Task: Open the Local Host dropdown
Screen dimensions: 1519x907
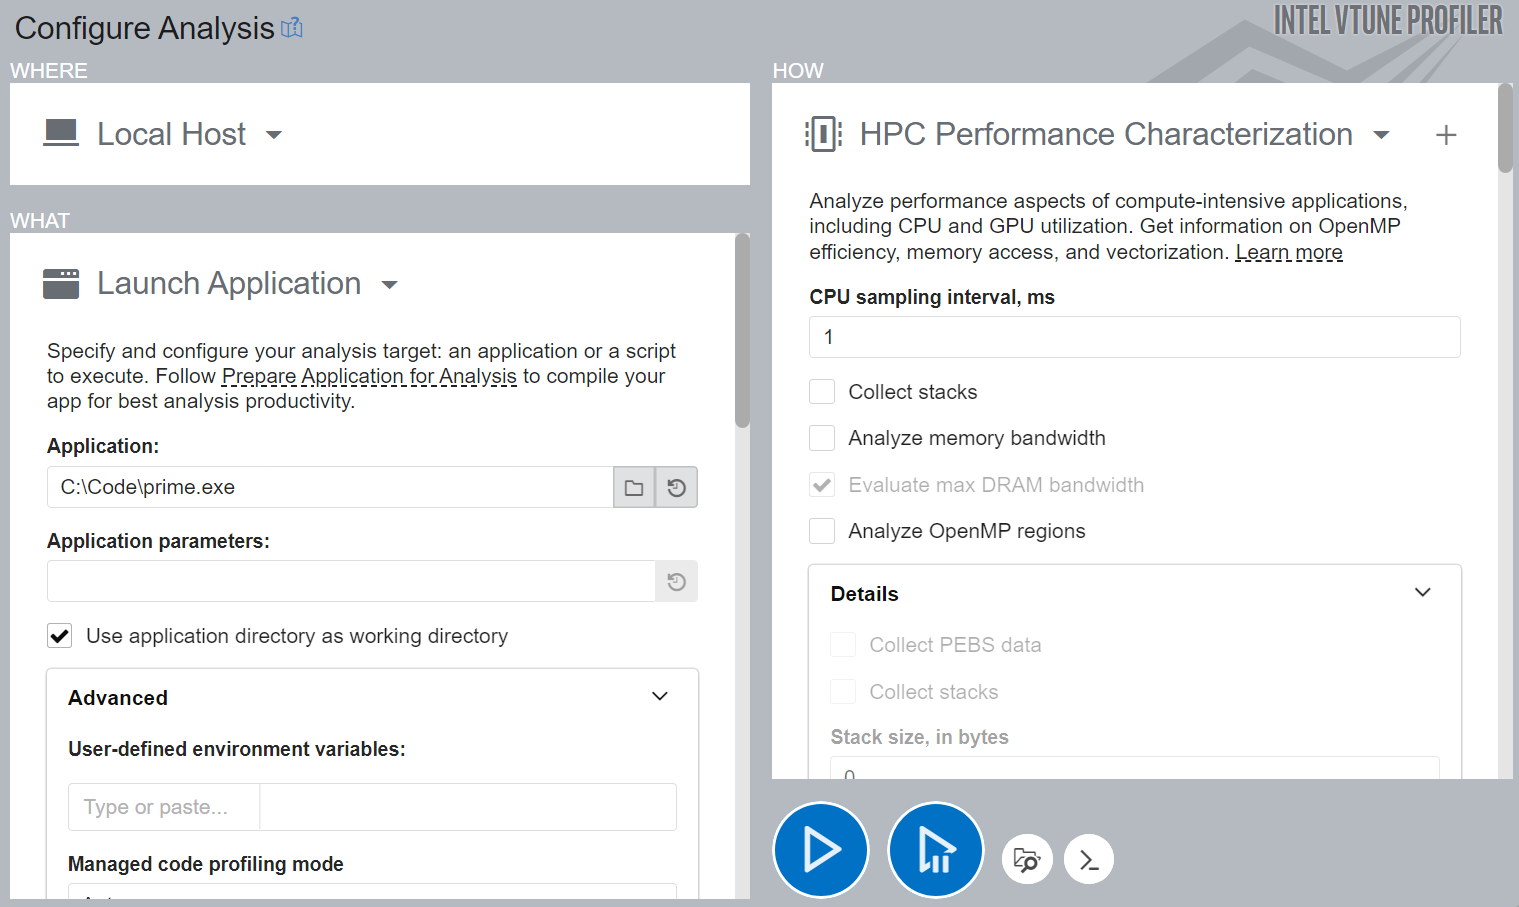Action: [x=273, y=135]
